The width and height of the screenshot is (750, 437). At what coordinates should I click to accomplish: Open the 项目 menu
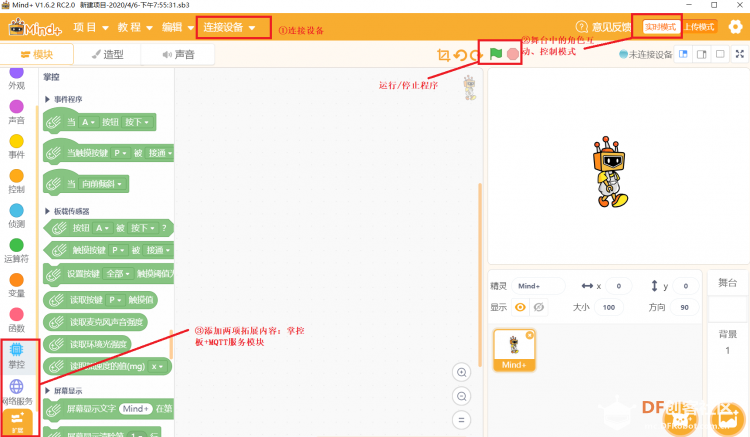pyautogui.click(x=91, y=27)
